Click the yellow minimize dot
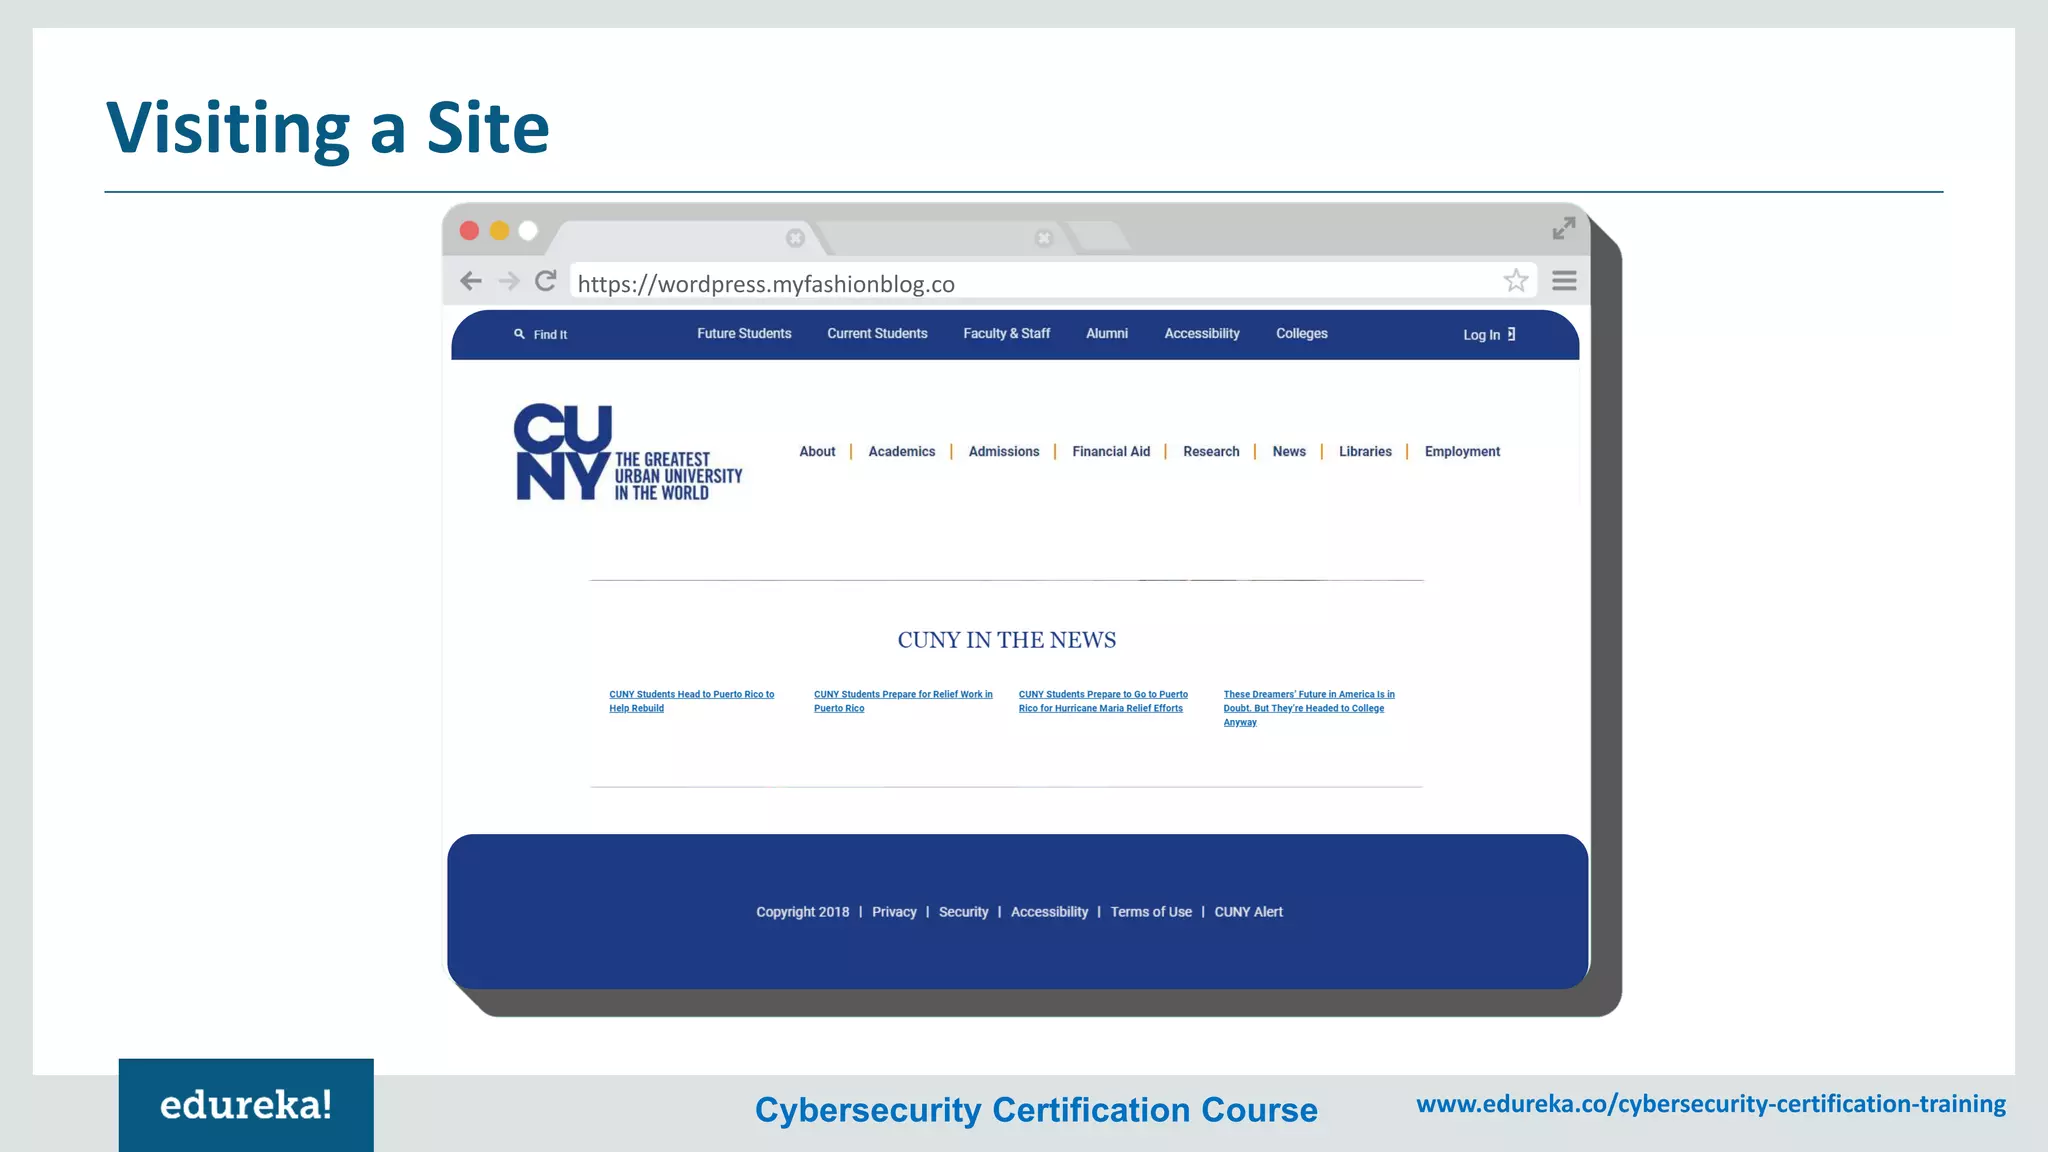 (499, 231)
